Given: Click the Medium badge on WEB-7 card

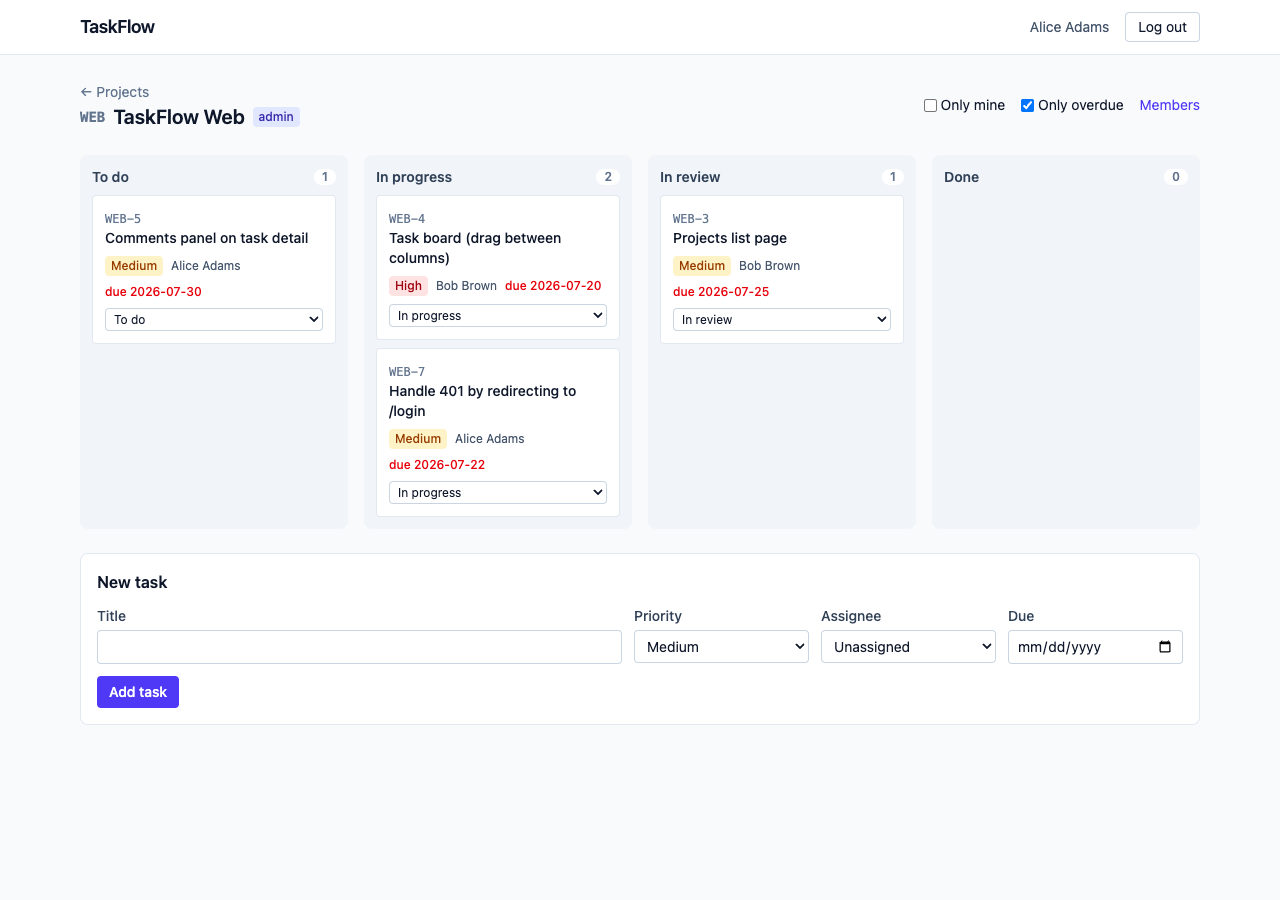Looking at the screenshot, I should (x=418, y=439).
